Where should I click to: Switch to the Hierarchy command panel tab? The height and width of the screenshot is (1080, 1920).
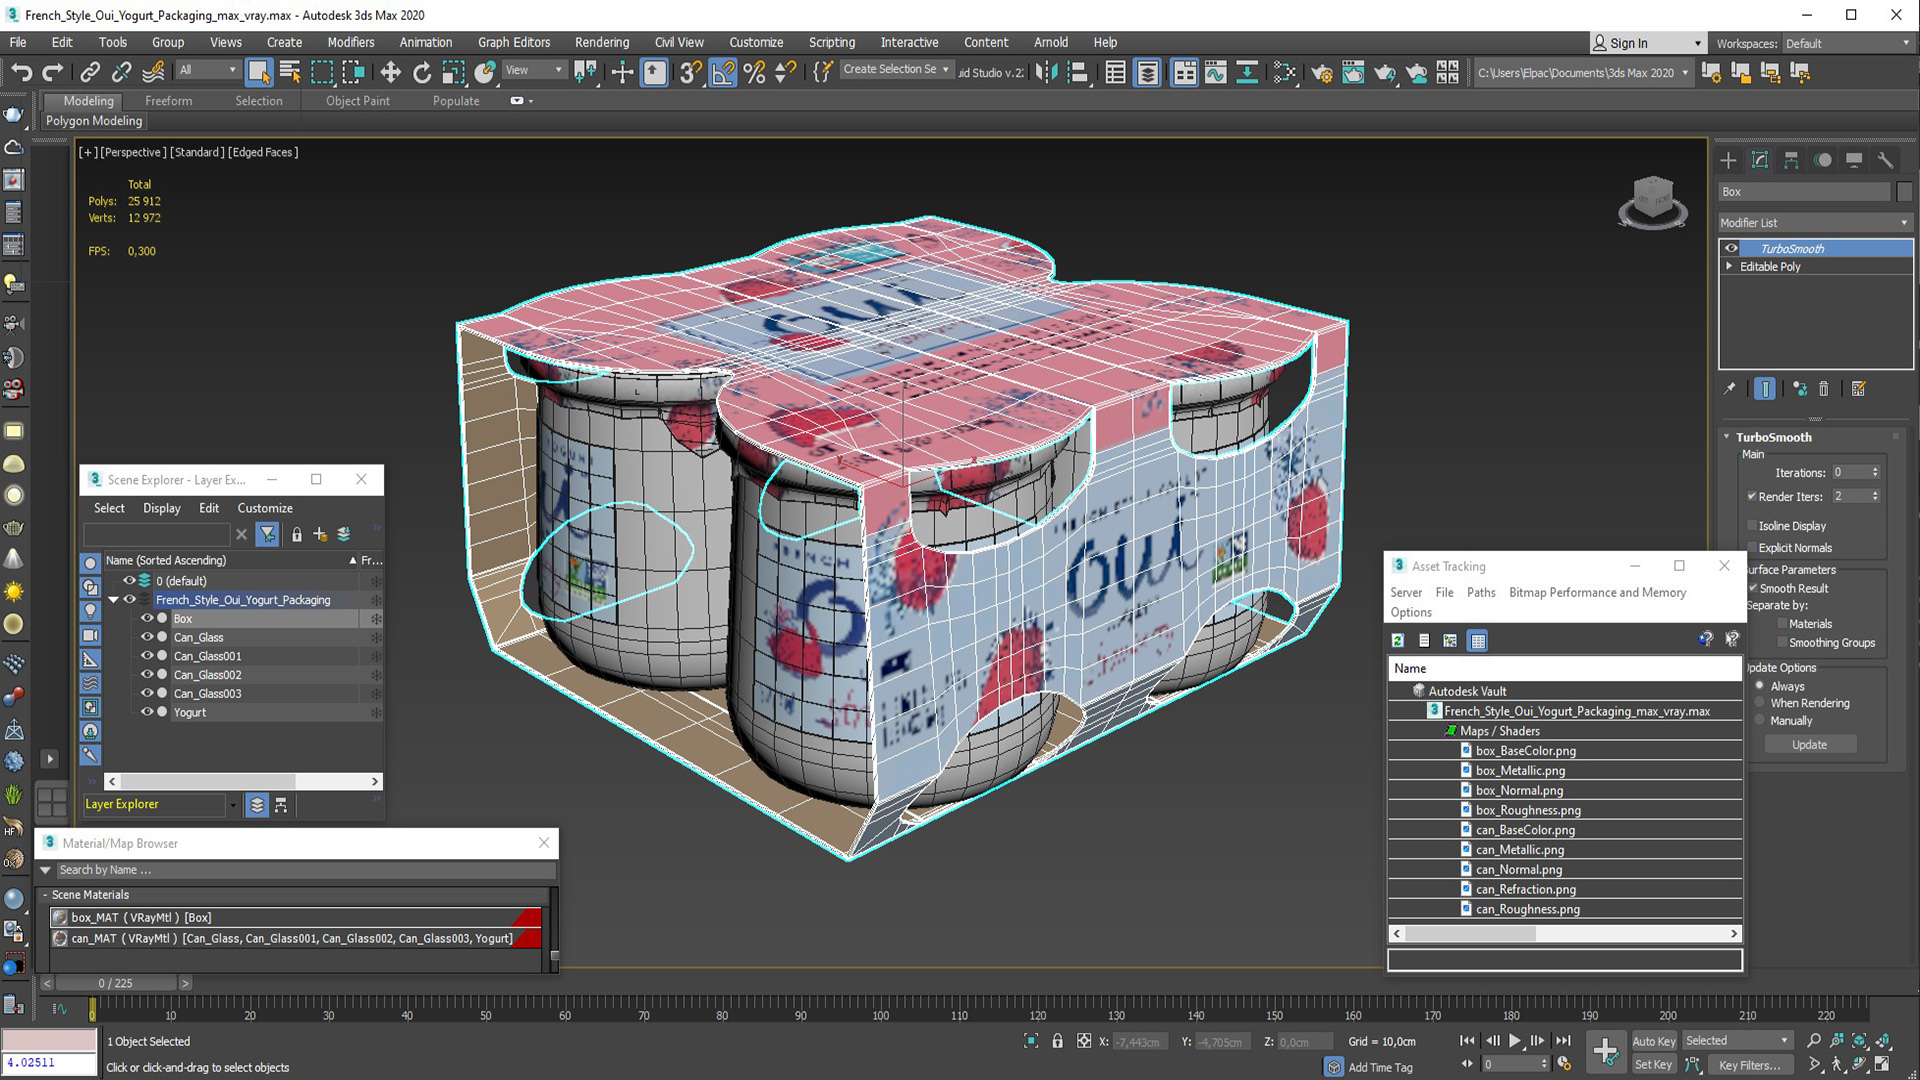[x=1791, y=160]
